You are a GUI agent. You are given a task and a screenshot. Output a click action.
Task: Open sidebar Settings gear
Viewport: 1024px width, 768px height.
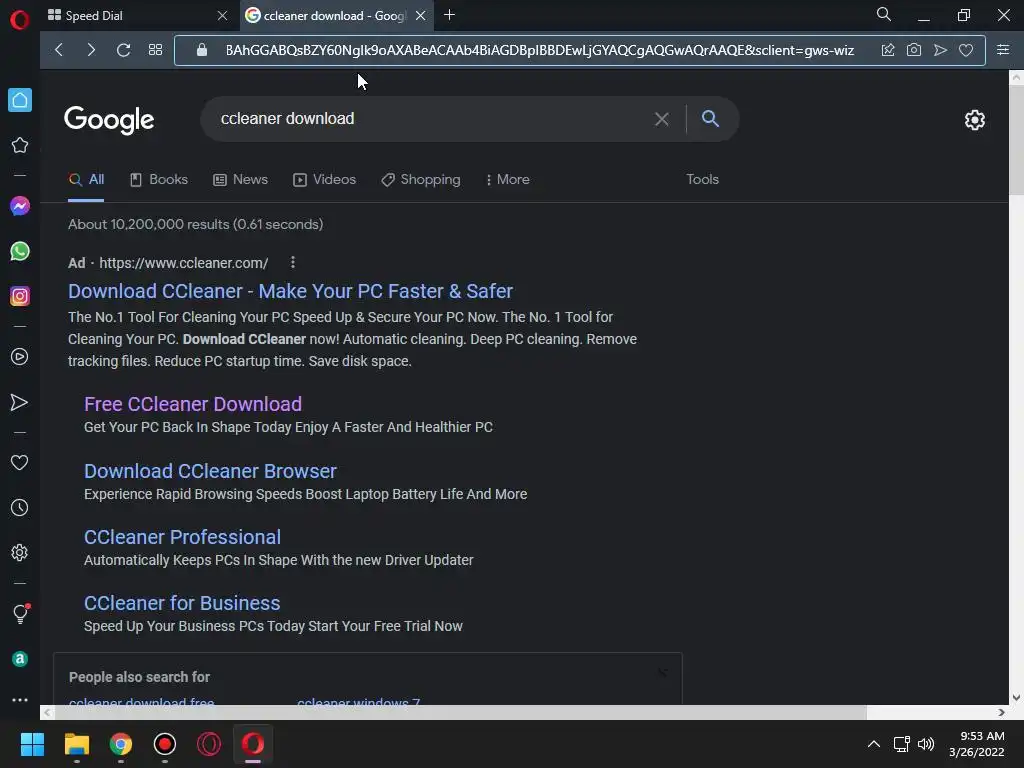[x=20, y=552]
